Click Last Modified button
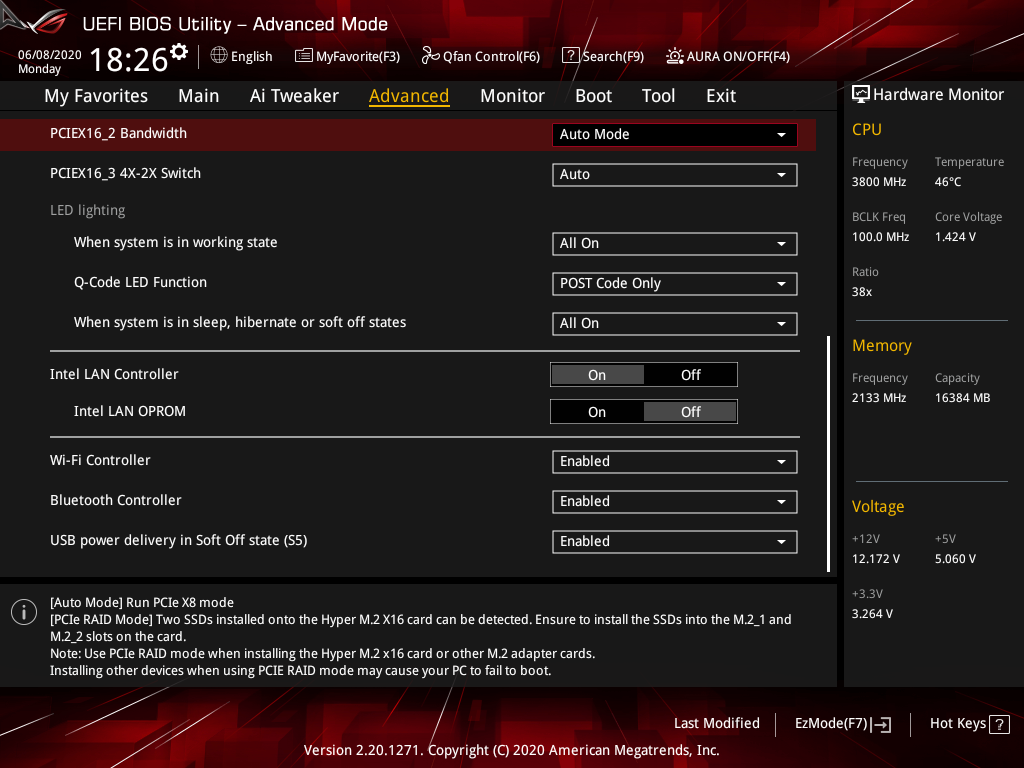The image size is (1024, 768). point(716,724)
